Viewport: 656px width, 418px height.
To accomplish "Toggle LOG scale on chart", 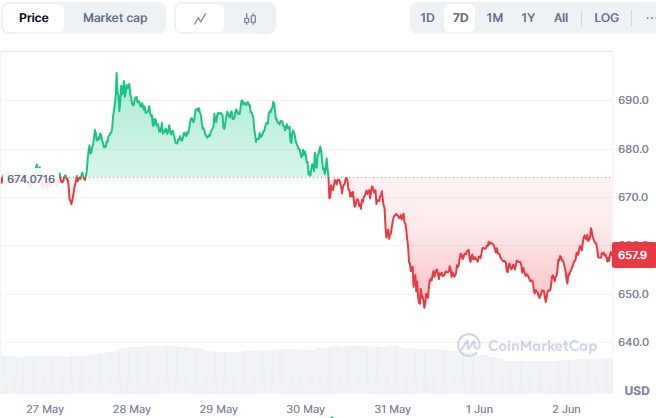I will click(x=606, y=18).
